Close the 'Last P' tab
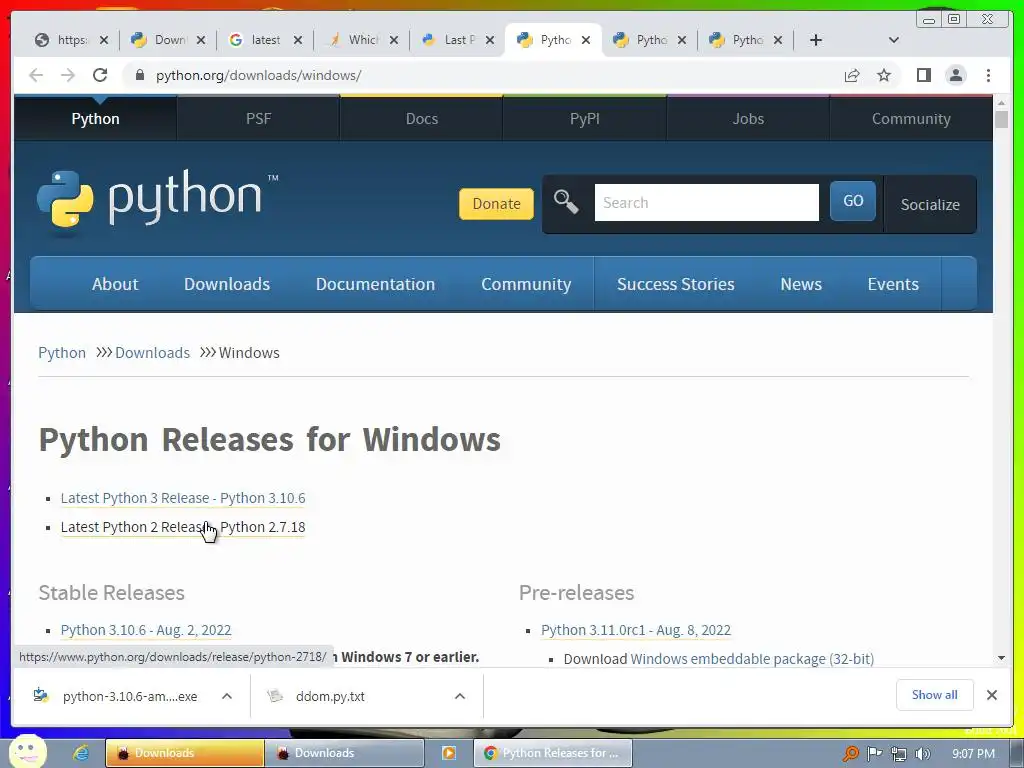The height and width of the screenshot is (768, 1024). pos(490,40)
